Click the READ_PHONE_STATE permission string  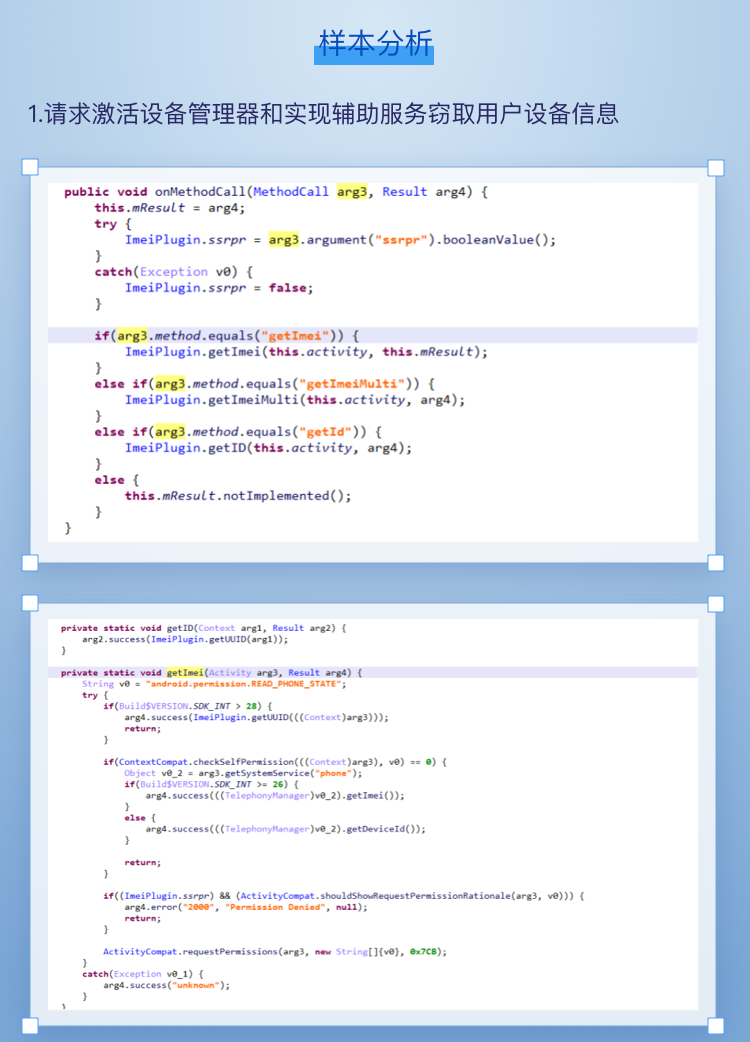246,683
